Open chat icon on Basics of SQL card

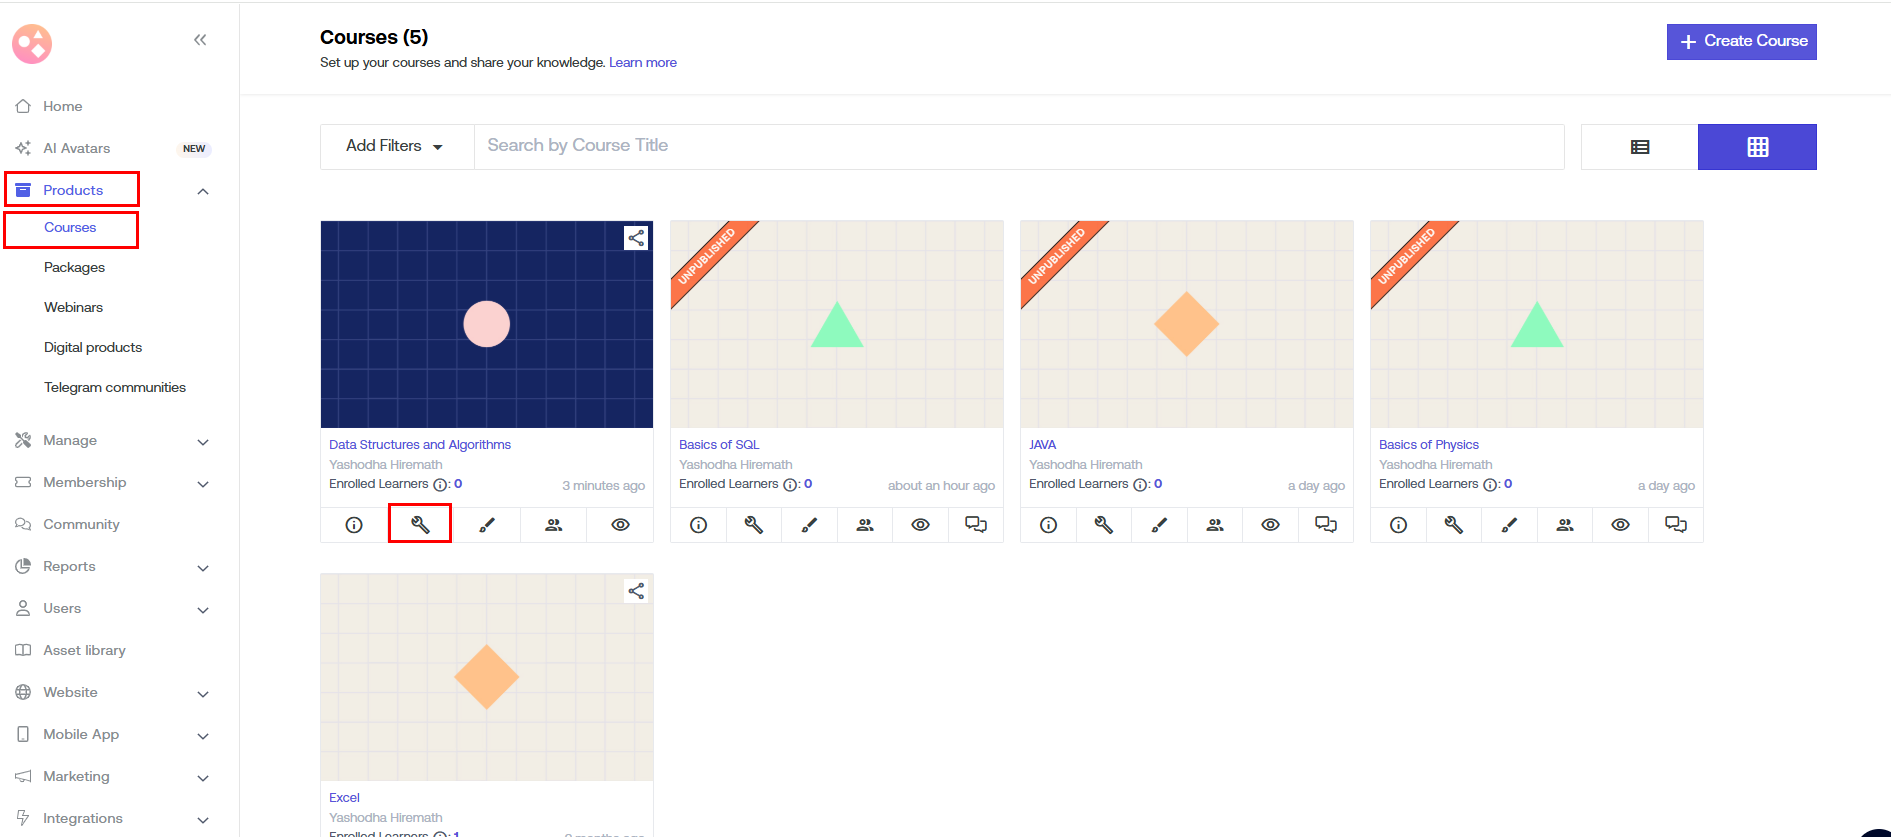coord(975,525)
